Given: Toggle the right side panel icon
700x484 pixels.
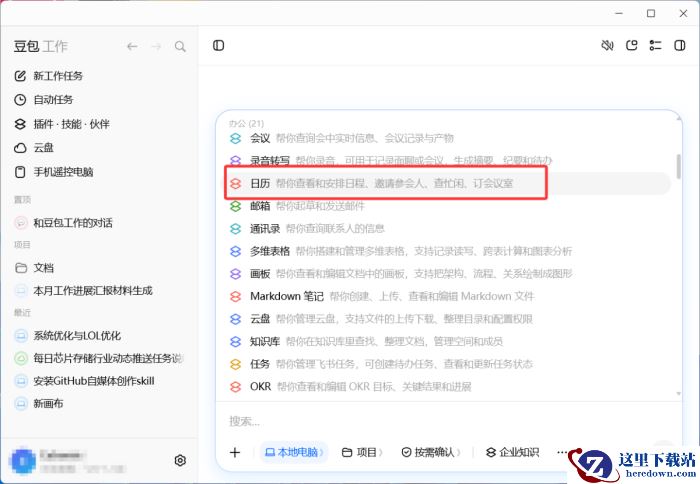Looking at the screenshot, I should point(679,46).
